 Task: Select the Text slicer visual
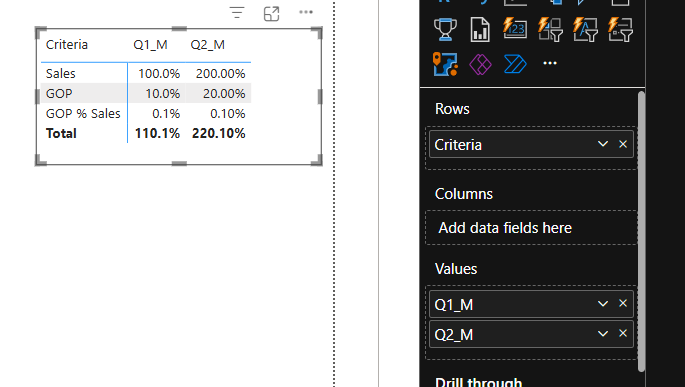click(x=585, y=30)
